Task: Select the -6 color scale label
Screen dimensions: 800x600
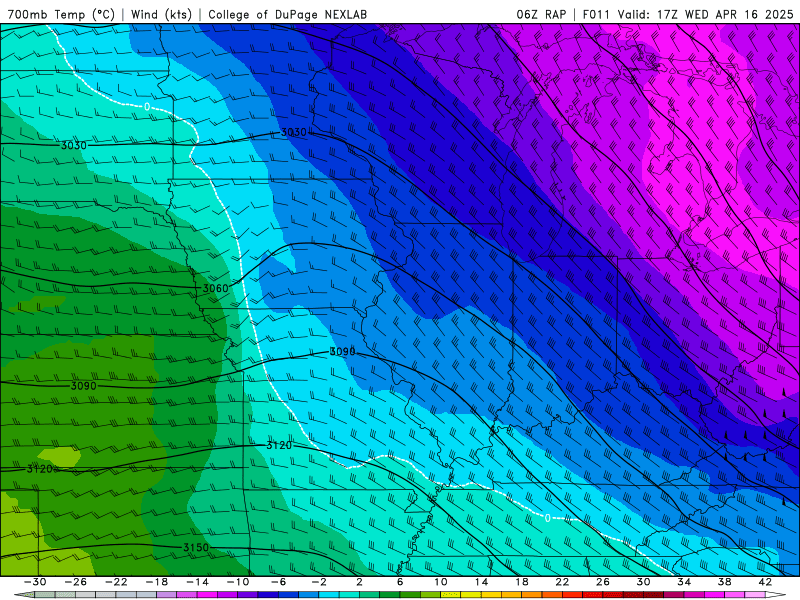Action: pos(279,582)
